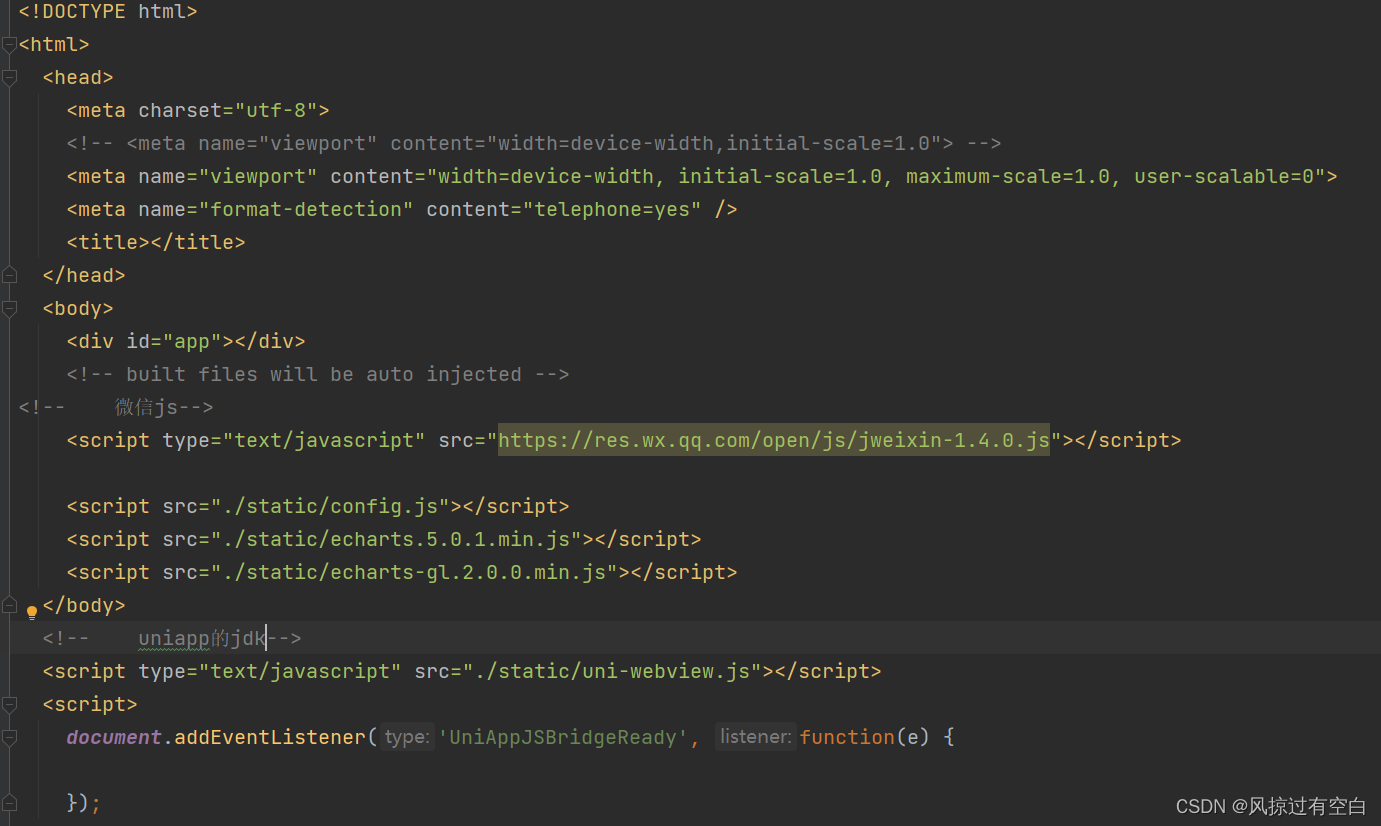Click 'maximum-scale=1.0' in viewport content

pos(1007,176)
